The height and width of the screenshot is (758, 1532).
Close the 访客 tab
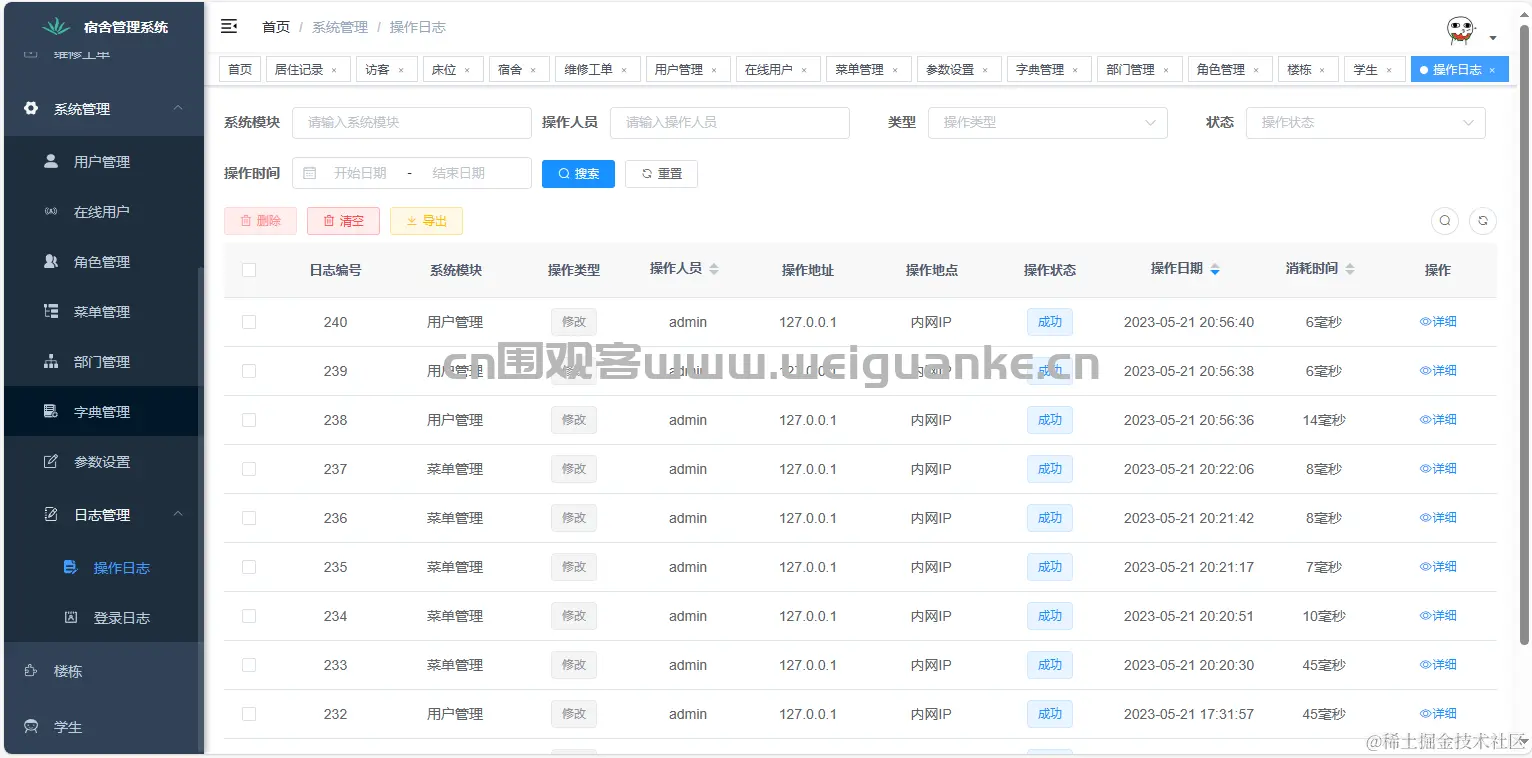click(401, 70)
